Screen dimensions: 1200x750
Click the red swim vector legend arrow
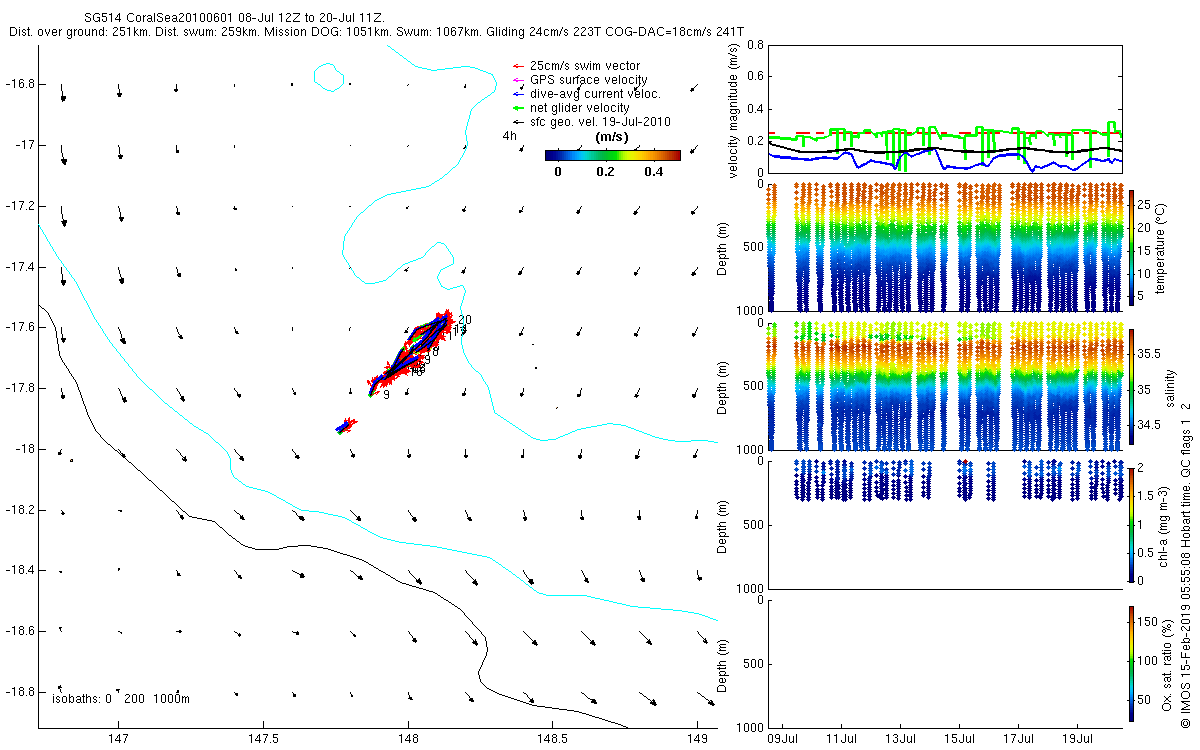click(517, 66)
